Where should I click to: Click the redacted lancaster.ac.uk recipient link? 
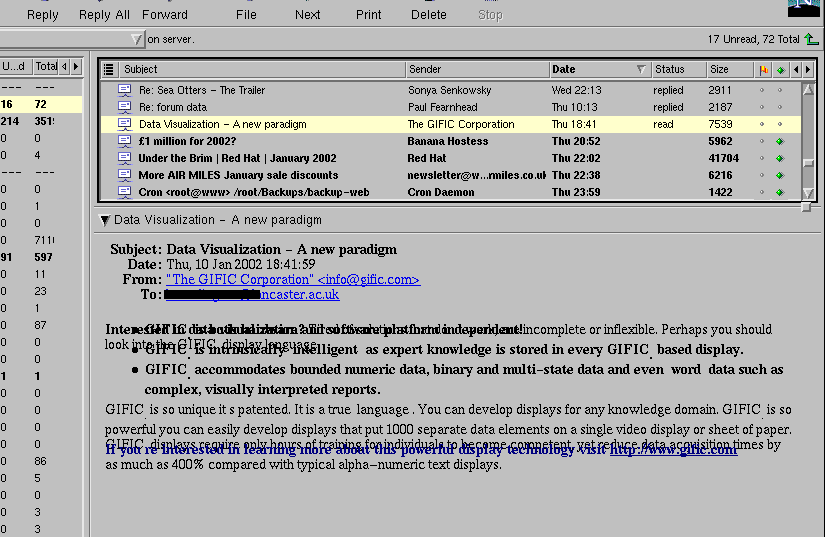[253, 294]
